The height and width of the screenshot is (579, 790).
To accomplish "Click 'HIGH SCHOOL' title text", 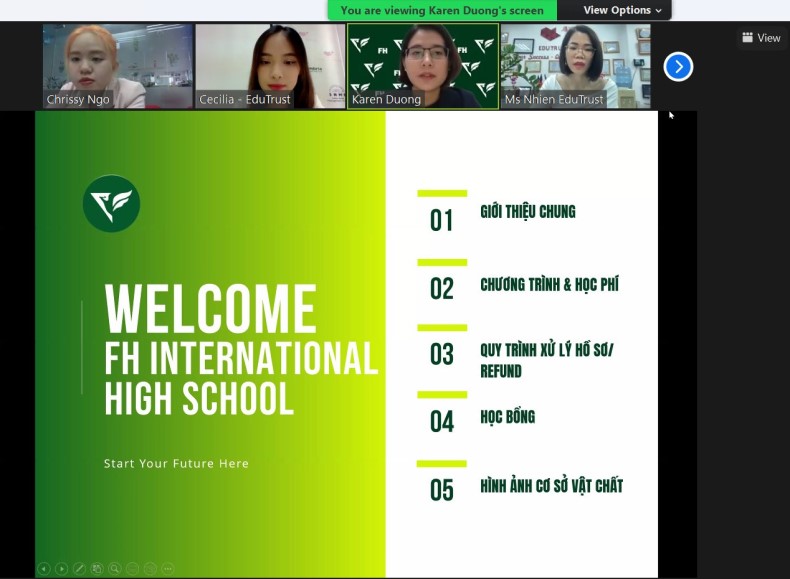I will point(199,398).
